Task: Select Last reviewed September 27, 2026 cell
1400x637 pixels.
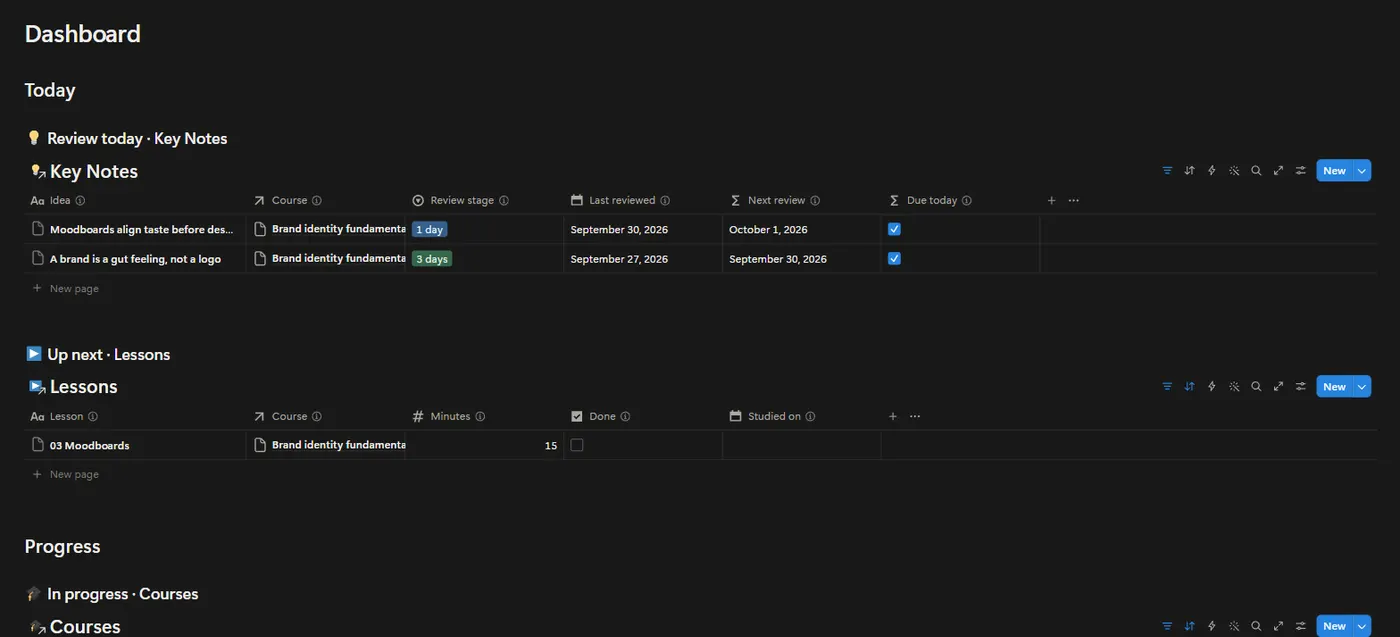Action: tap(643, 259)
